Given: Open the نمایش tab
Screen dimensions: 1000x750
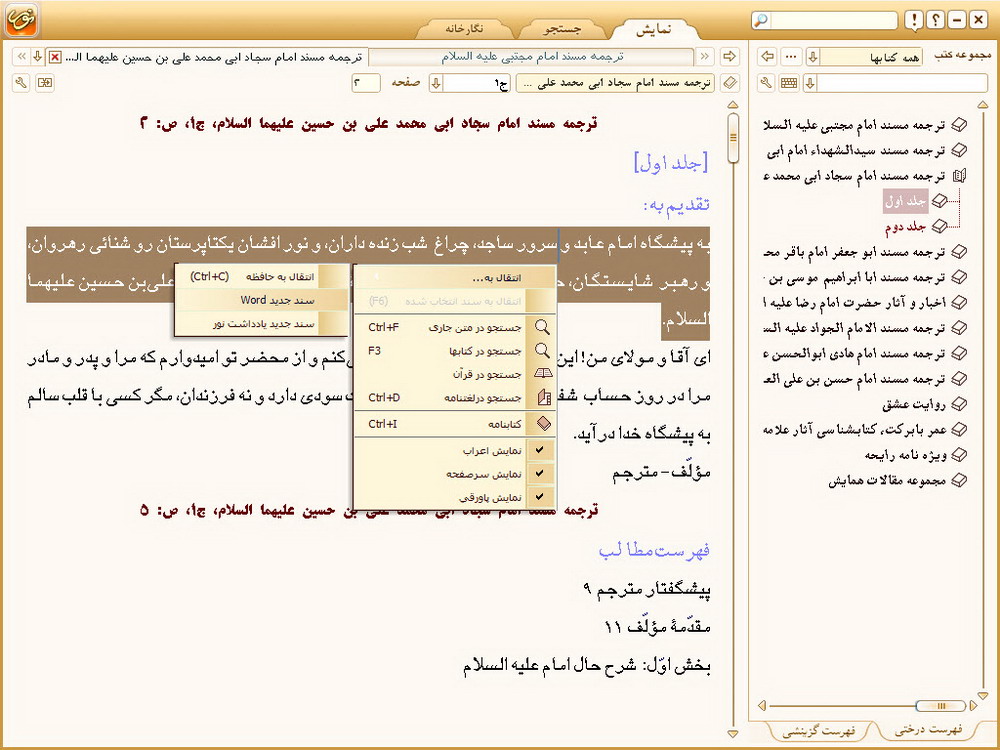Looking at the screenshot, I should pyautogui.click(x=654, y=29).
